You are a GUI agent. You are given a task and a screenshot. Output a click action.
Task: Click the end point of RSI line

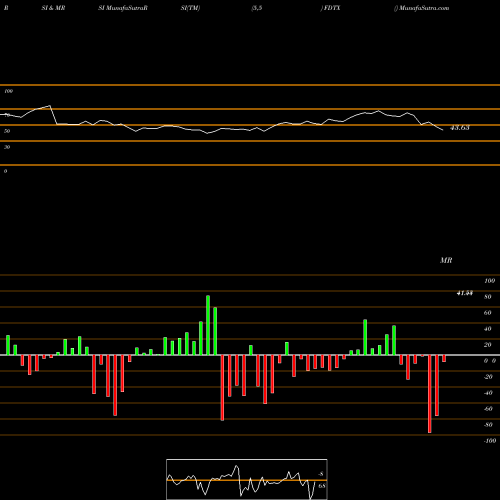(x=443, y=130)
